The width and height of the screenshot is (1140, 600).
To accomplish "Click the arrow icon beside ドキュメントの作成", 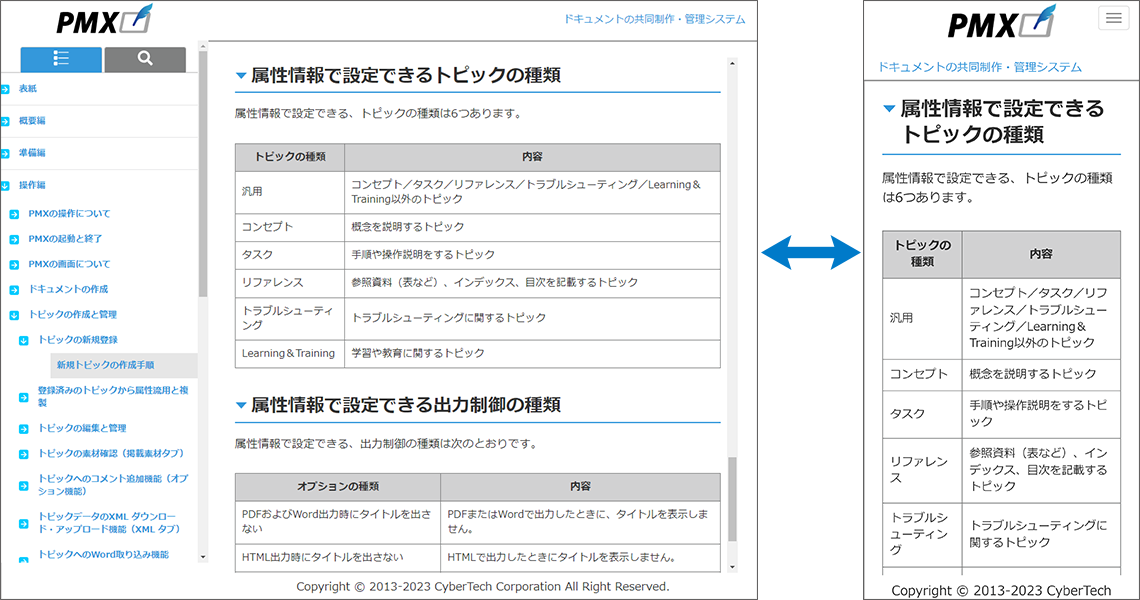I will pos(14,290).
